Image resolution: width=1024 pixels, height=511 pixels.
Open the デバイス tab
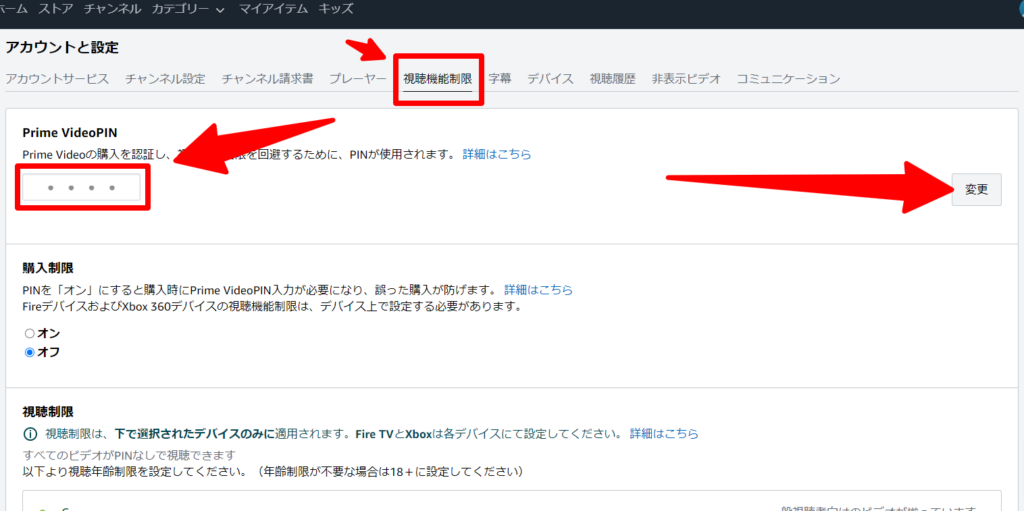[x=550, y=79]
